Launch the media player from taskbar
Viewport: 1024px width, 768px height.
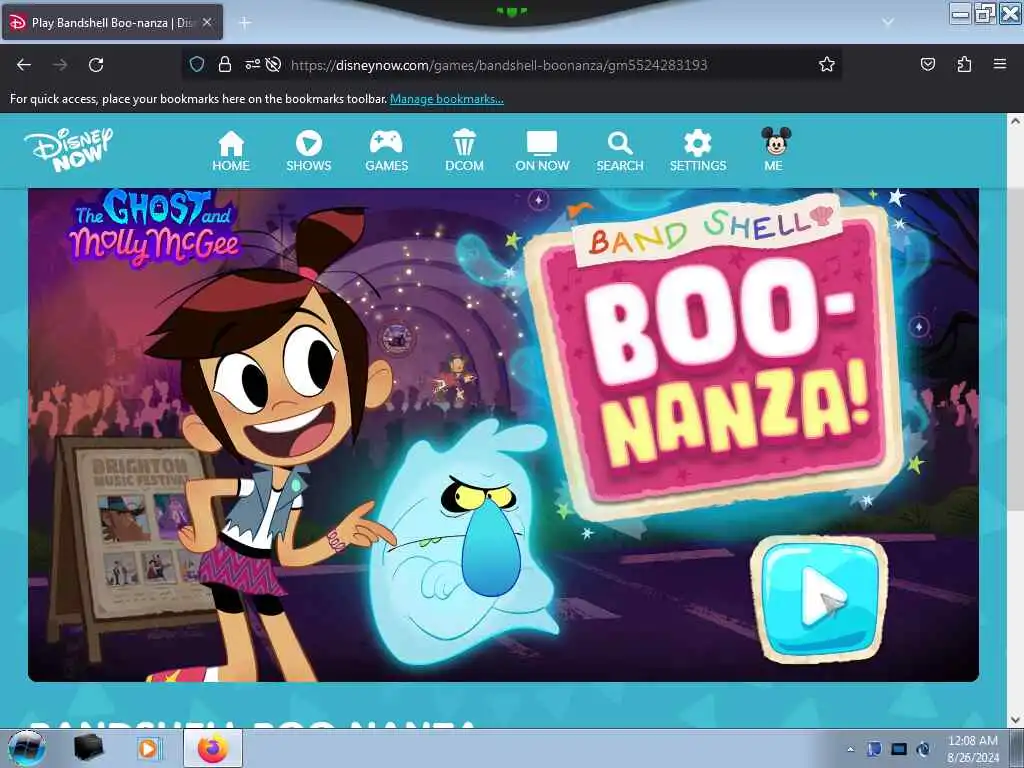coord(148,748)
